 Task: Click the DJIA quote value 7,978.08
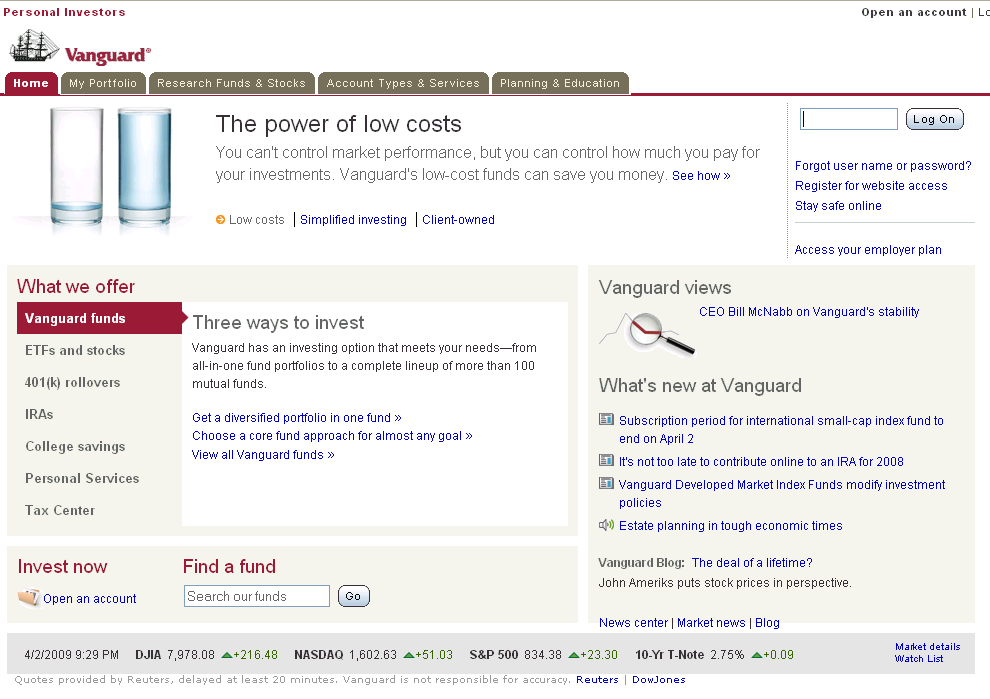click(x=191, y=655)
